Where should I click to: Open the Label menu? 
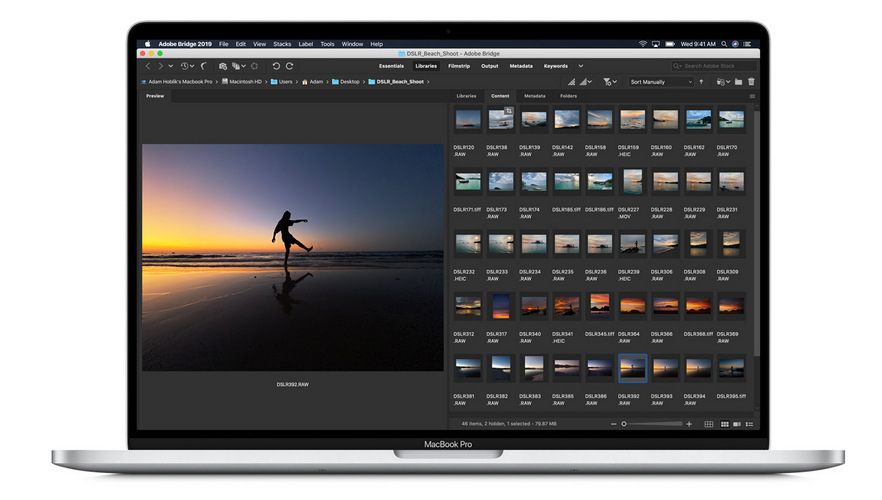306,44
